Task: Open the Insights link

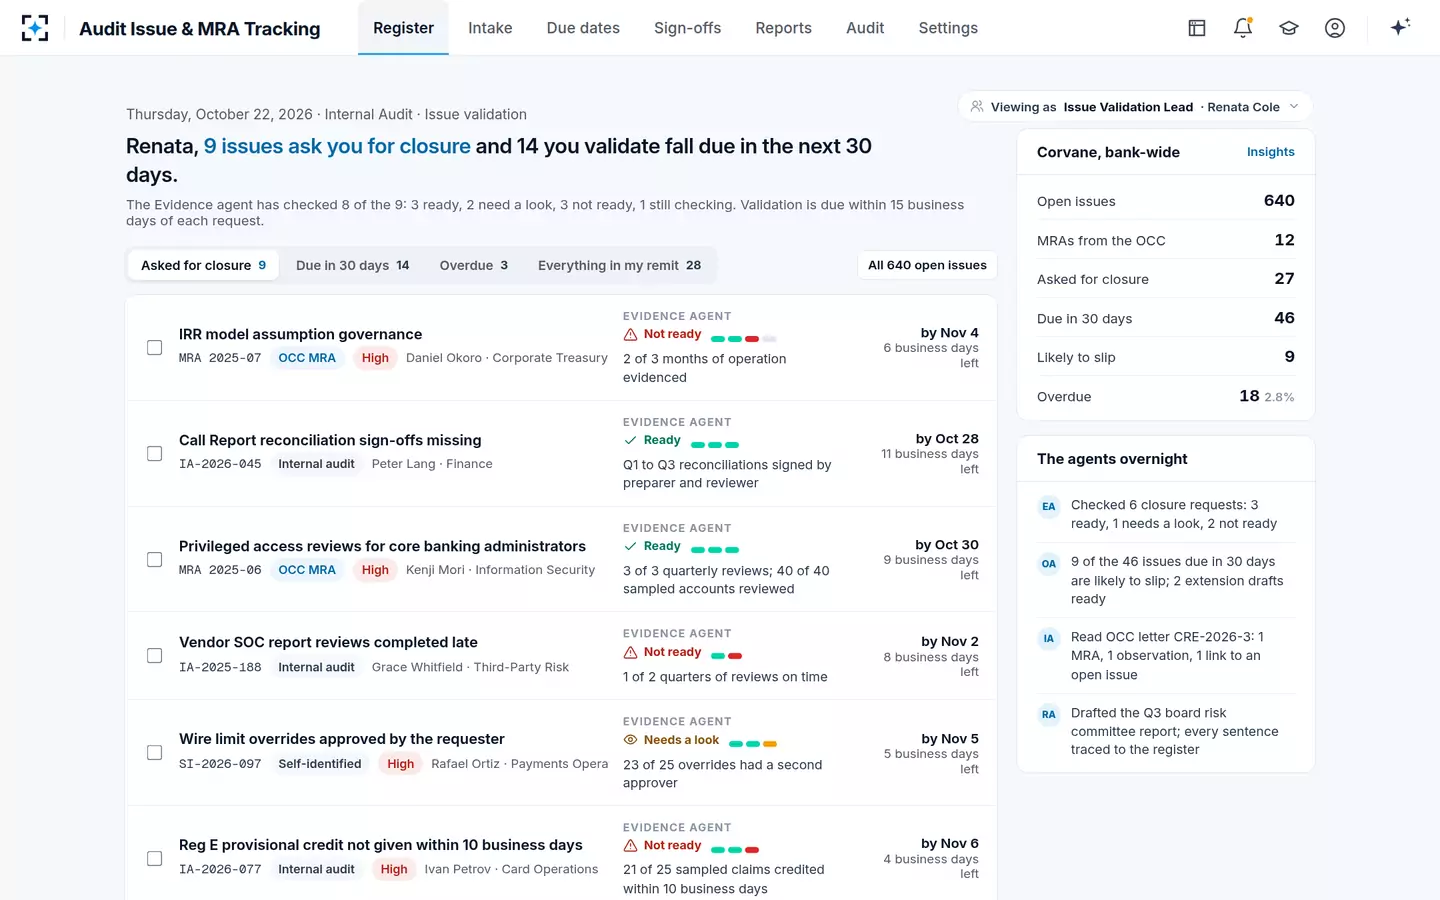Action: point(1270,152)
